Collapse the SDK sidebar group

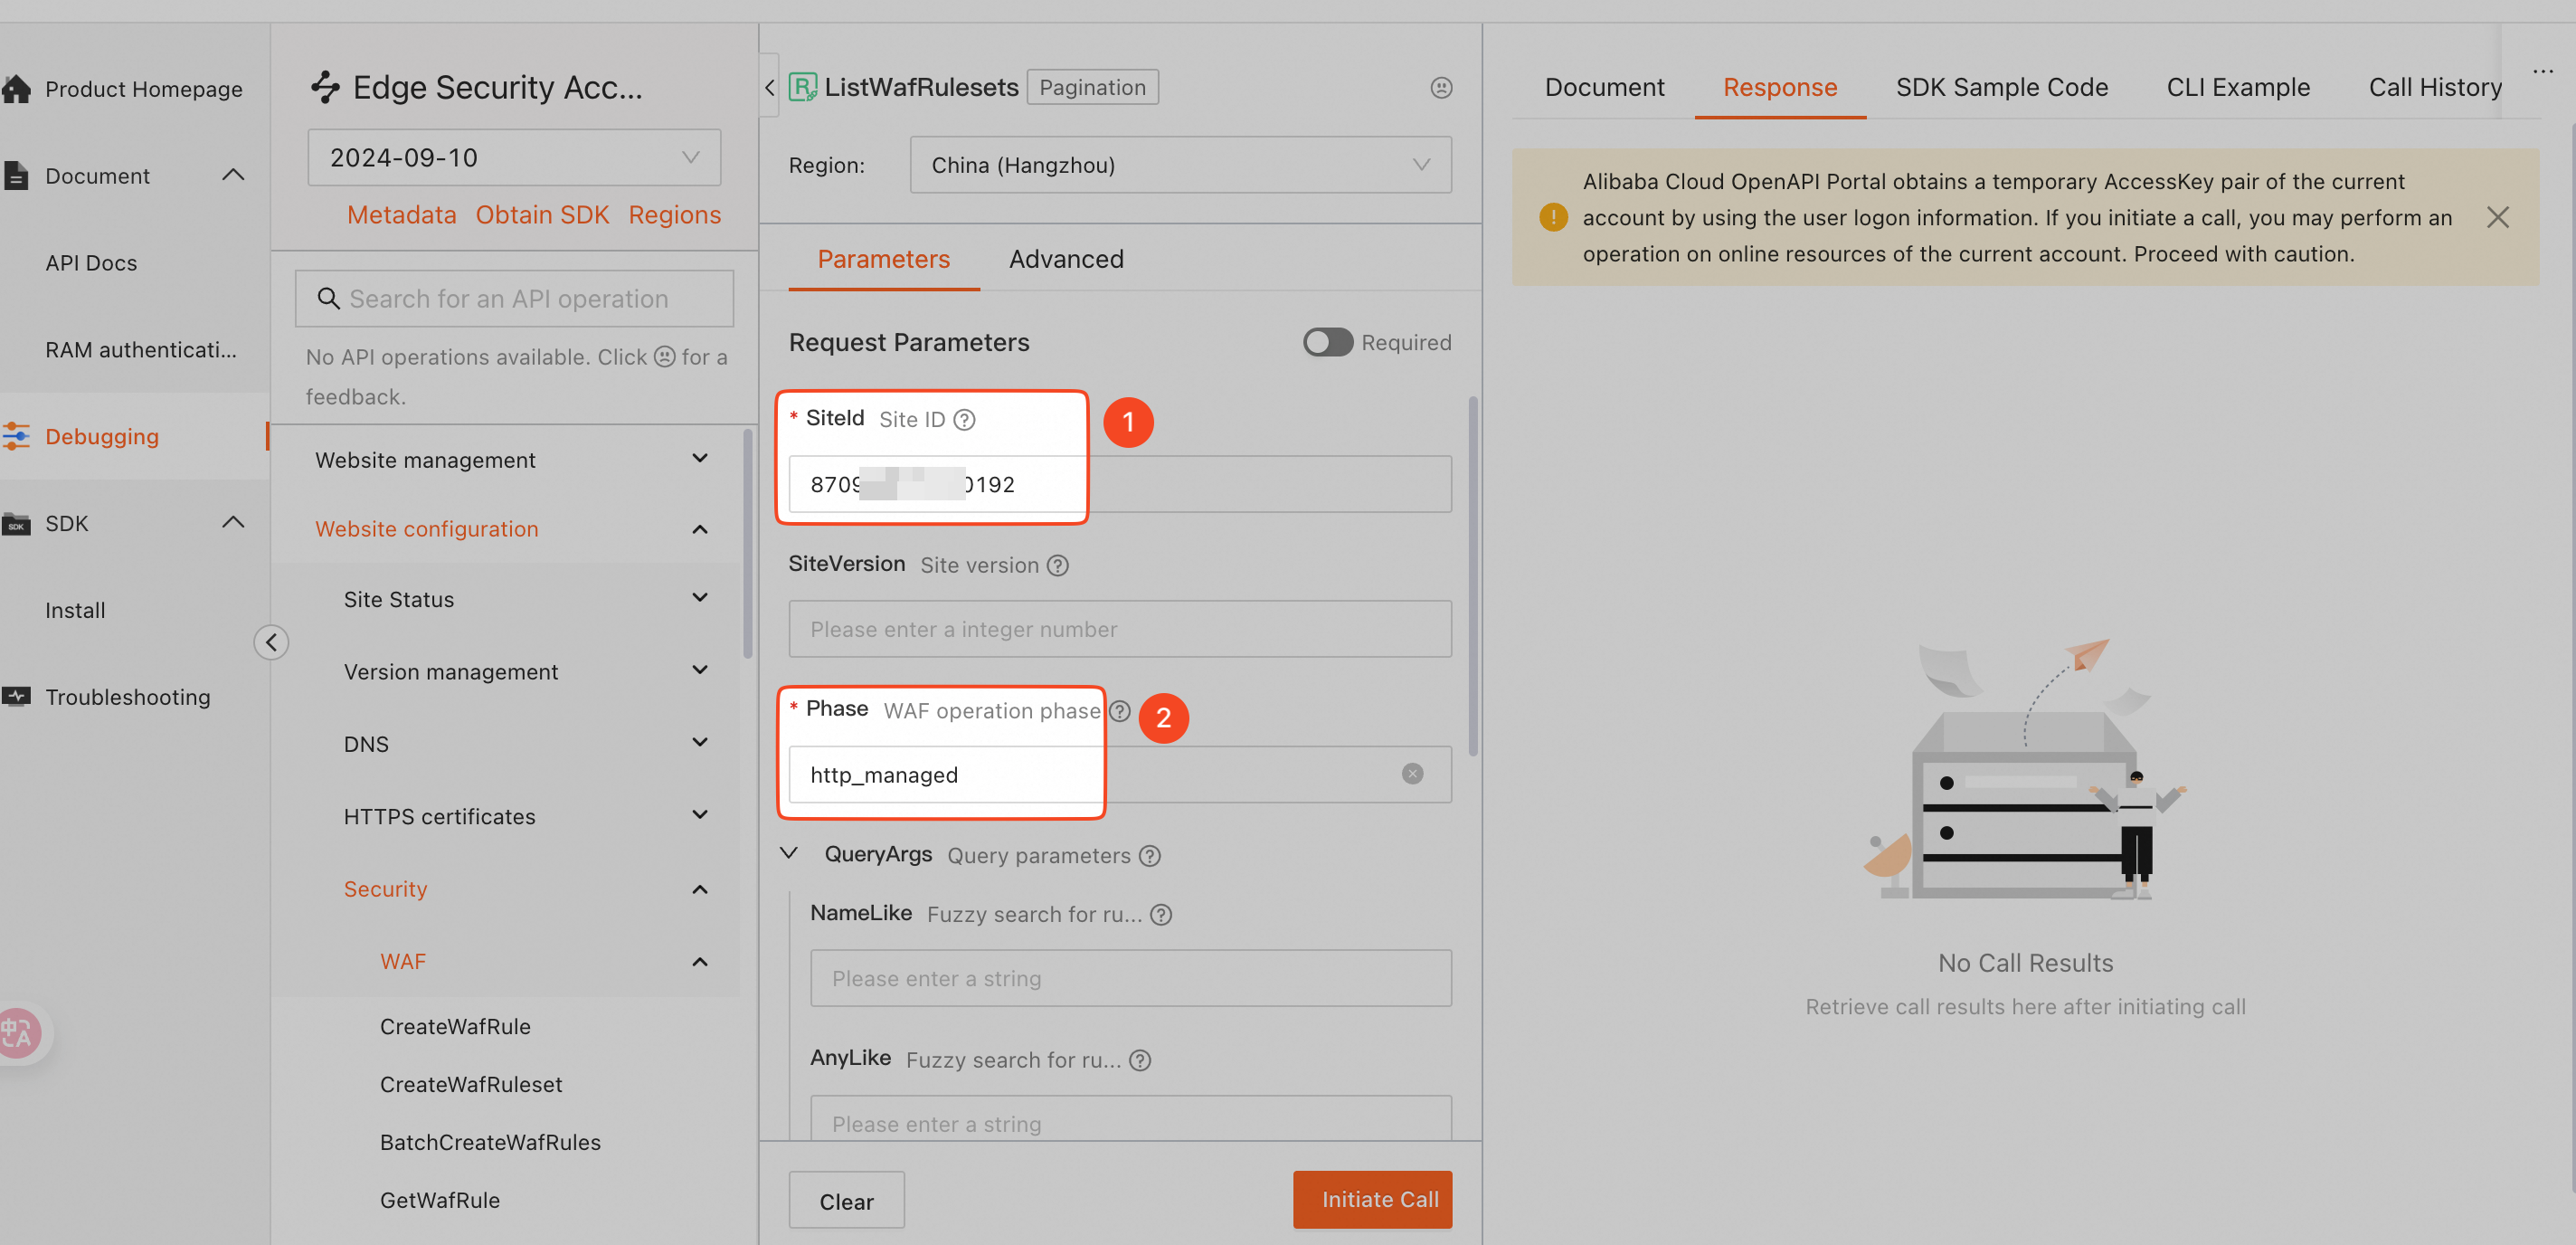point(233,523)
